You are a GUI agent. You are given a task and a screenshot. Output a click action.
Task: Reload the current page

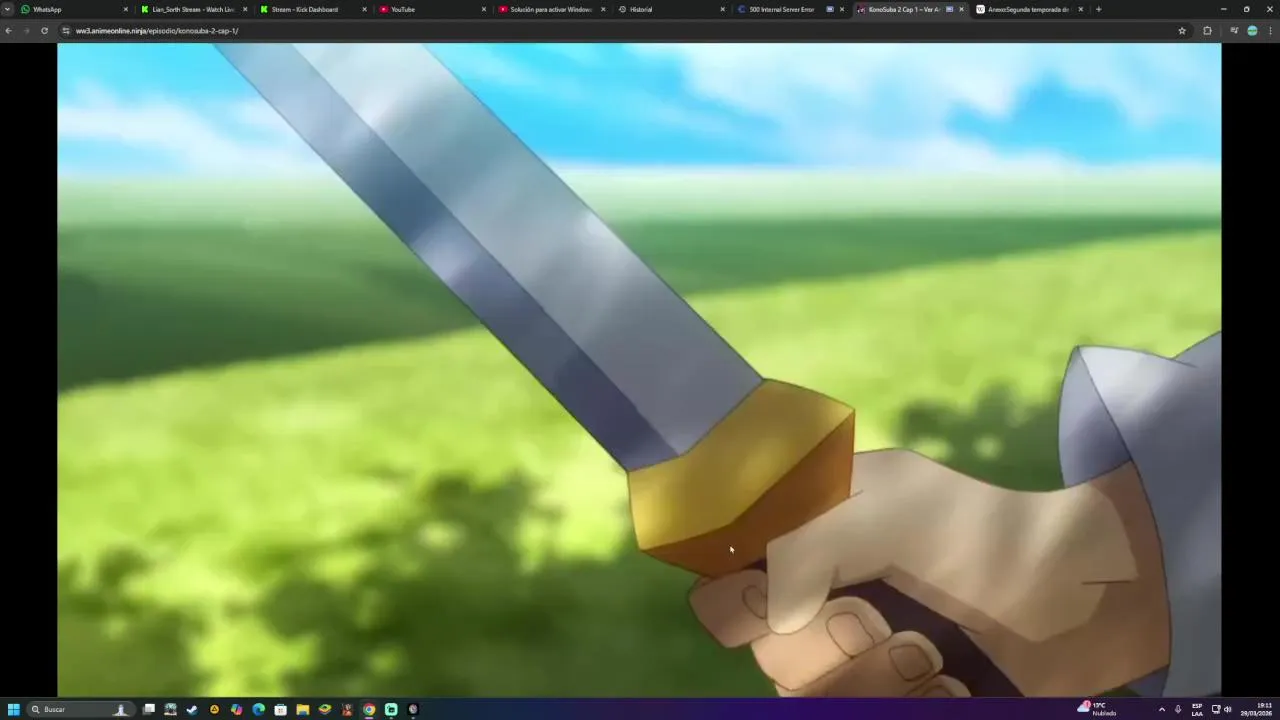click(x=44, y=31)
